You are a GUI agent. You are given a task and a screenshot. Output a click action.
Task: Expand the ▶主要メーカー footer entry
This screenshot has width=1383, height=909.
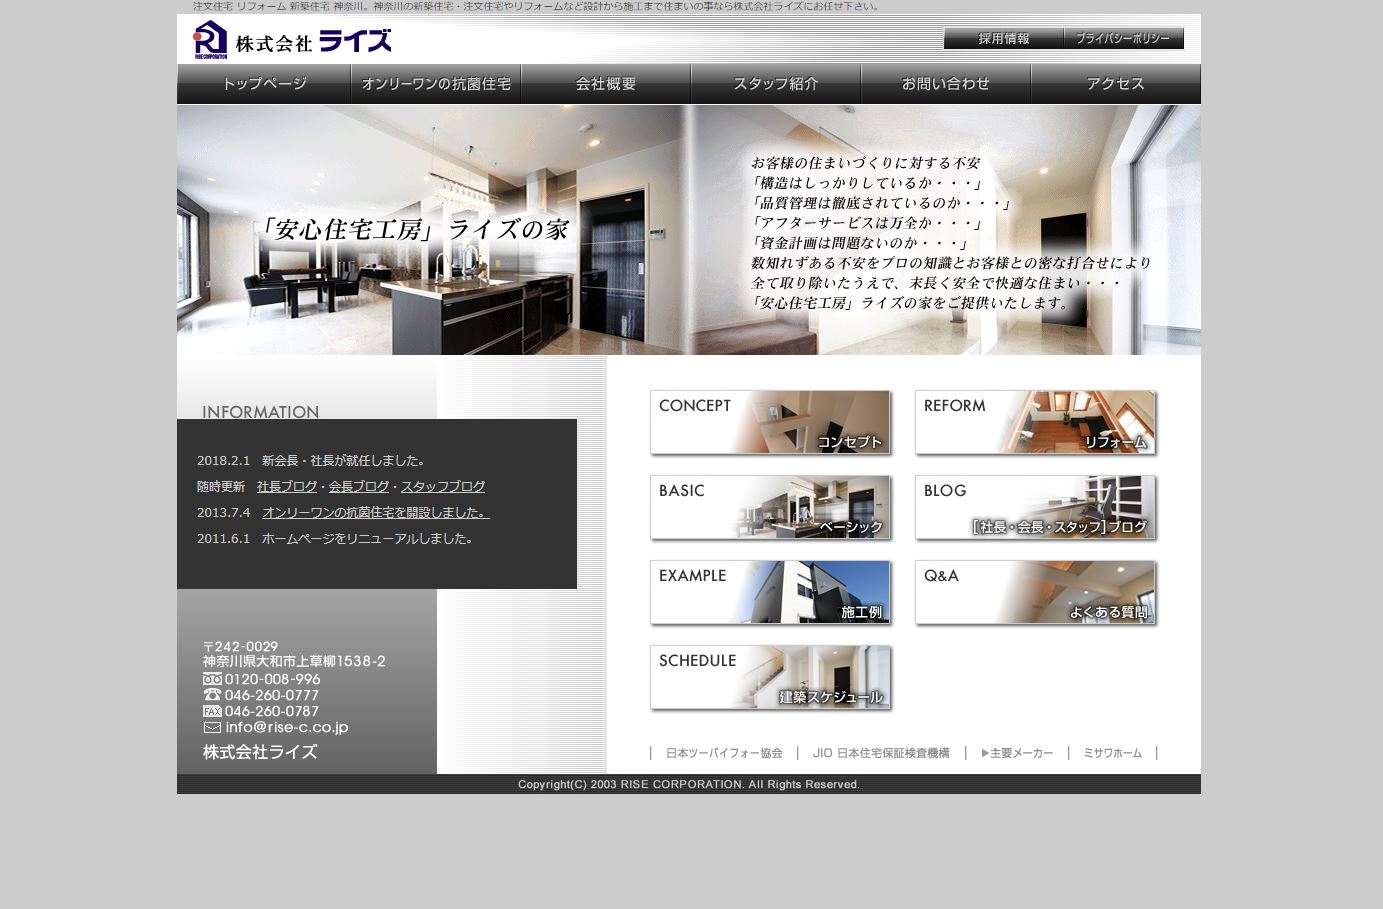tap(1017, 753)
